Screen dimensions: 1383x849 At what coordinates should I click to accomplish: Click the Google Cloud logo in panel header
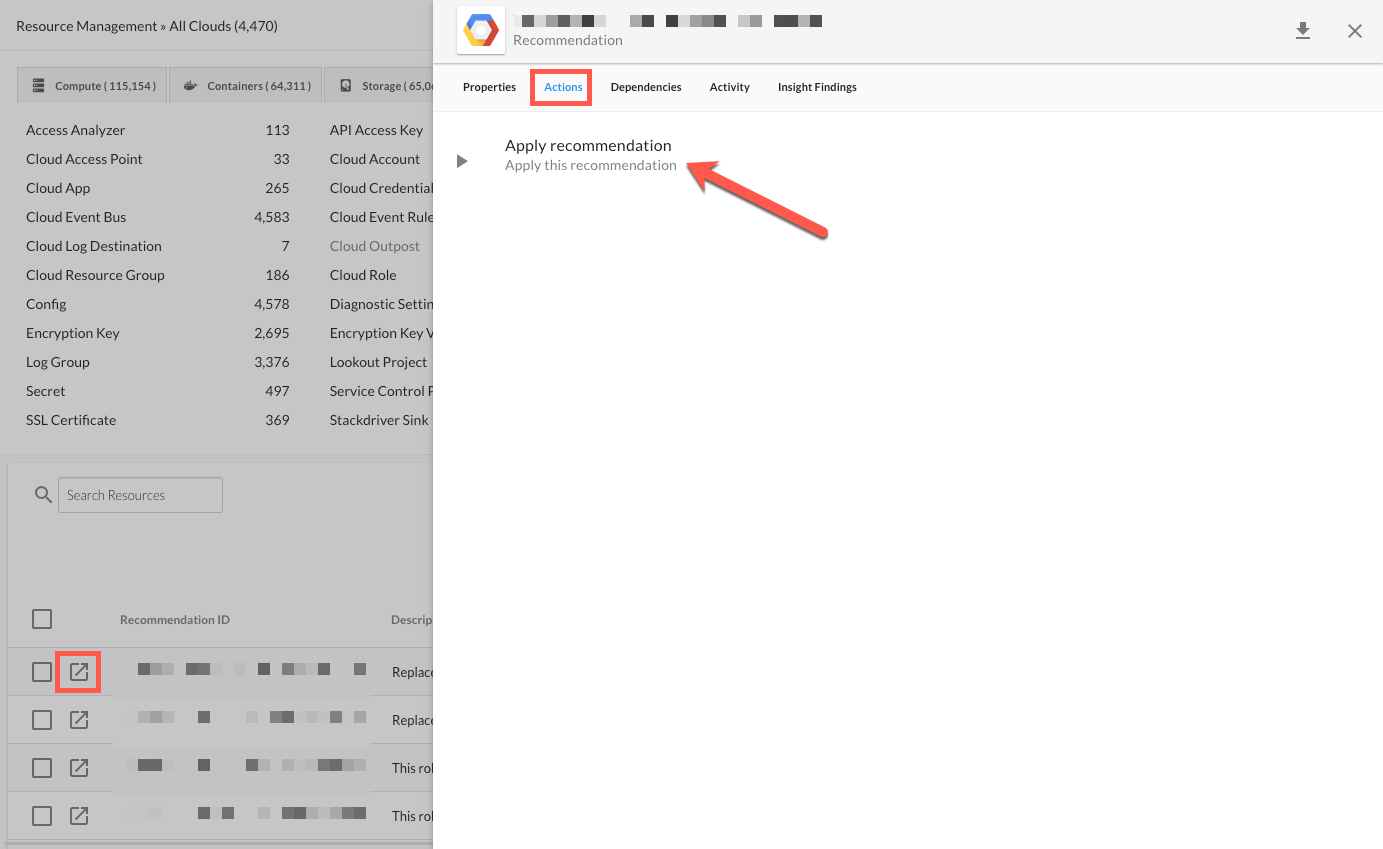point(481,30)
